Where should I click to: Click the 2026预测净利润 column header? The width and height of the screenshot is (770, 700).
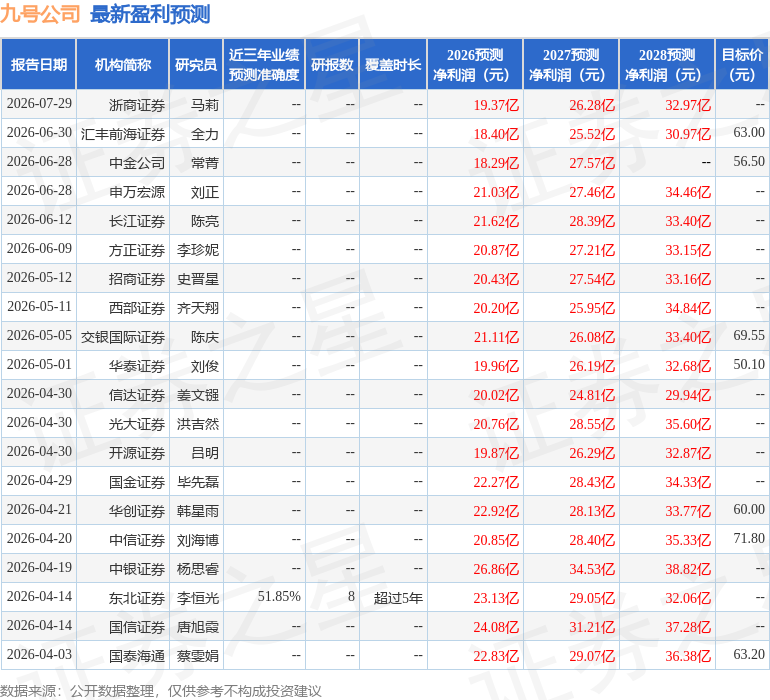475,64
